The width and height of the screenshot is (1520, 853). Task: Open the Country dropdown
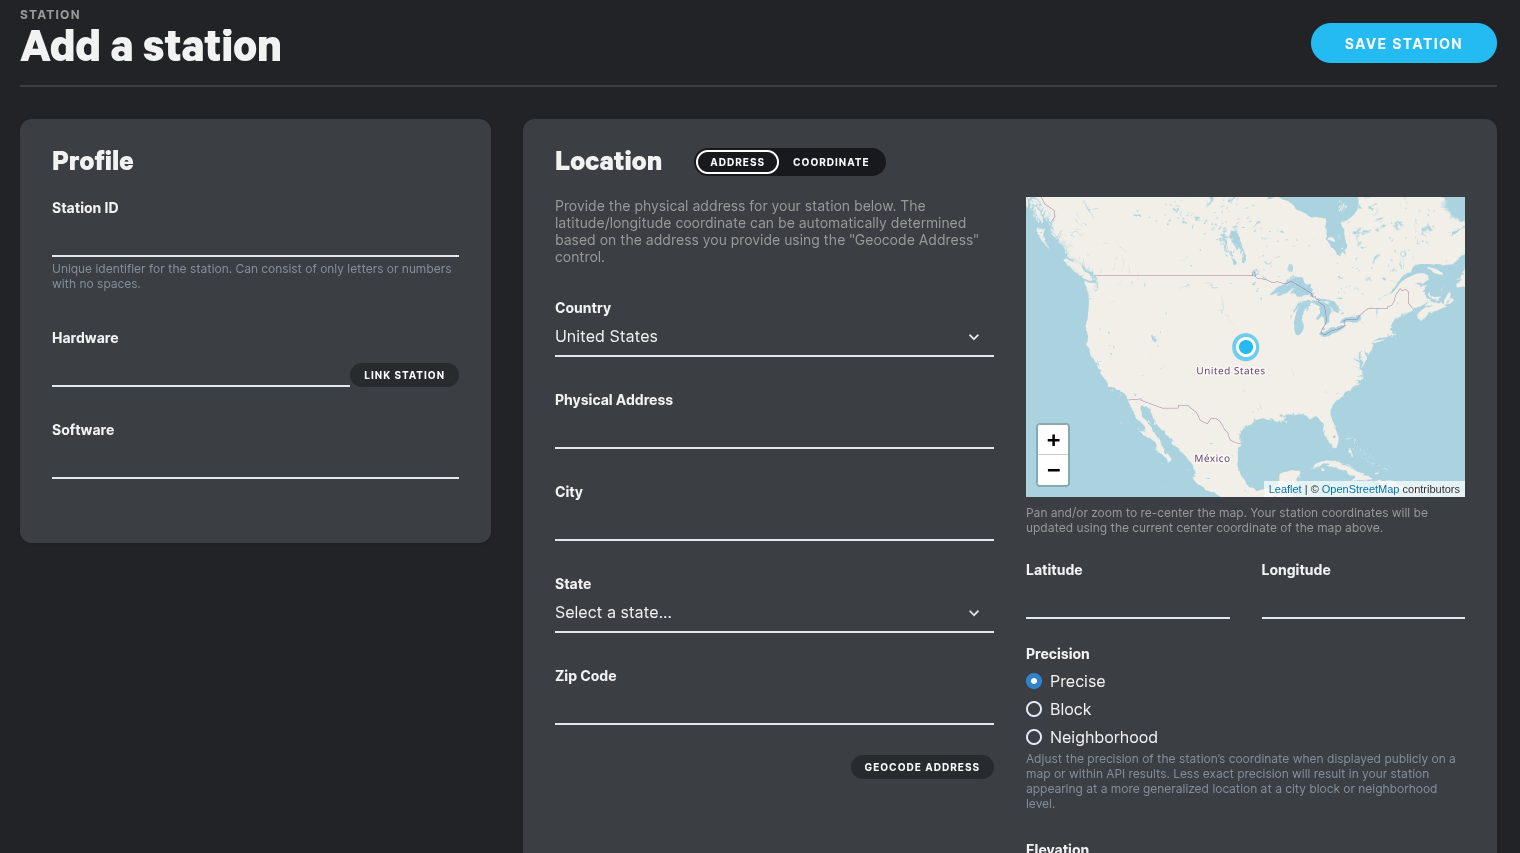(x=774, y=337)
